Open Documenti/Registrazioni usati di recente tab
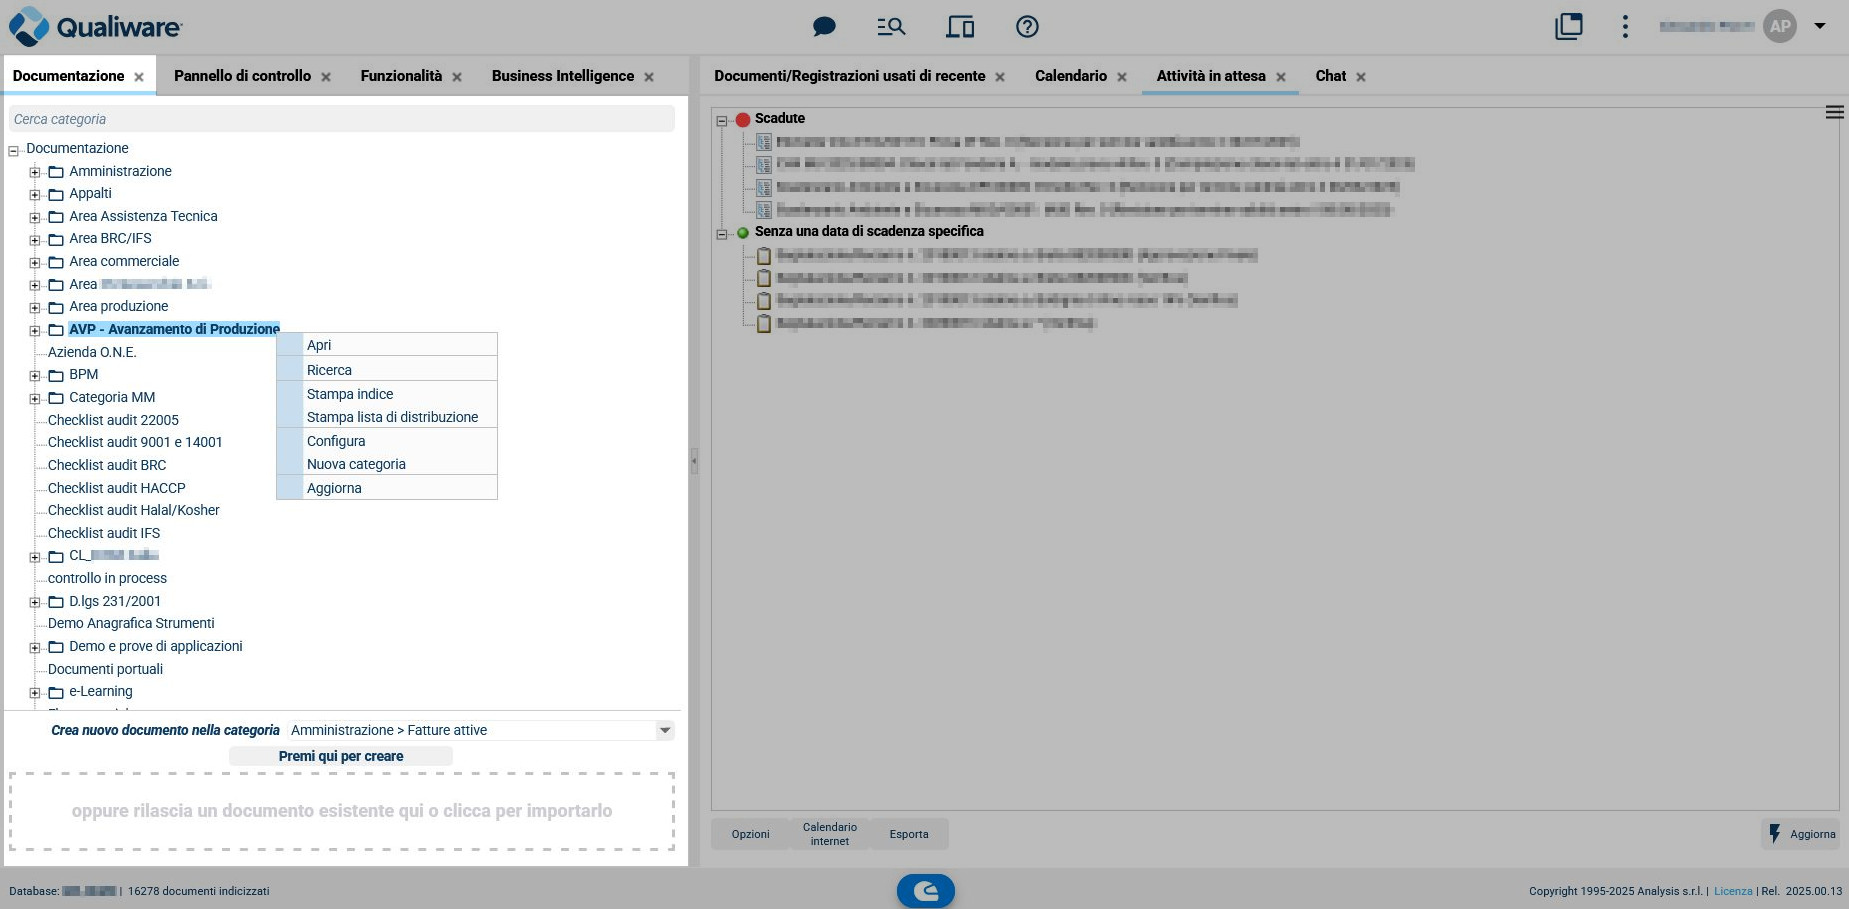1849x909 pixels. 850,76
